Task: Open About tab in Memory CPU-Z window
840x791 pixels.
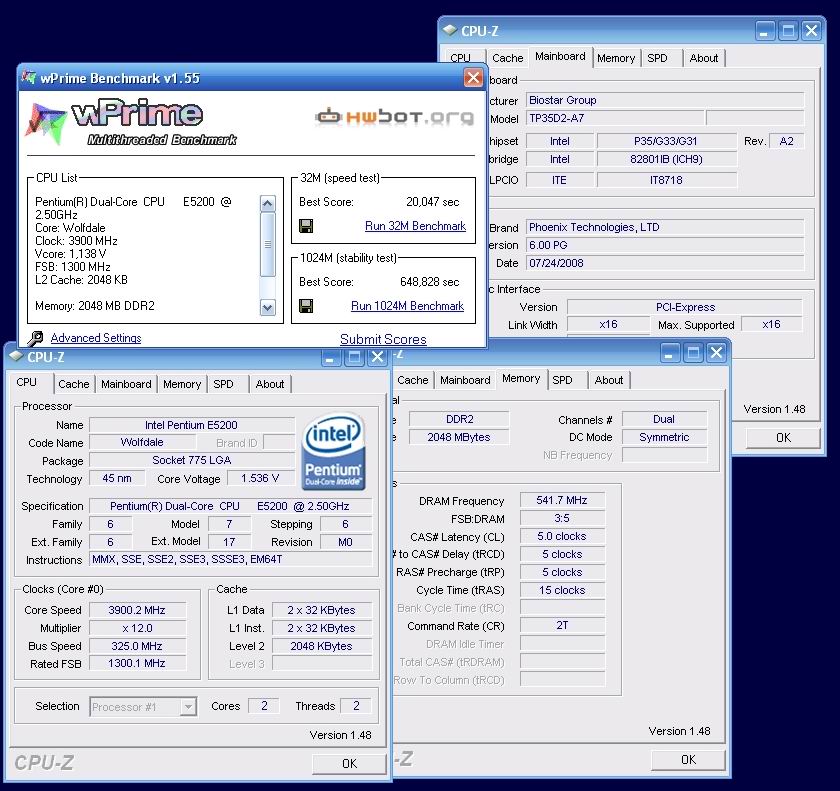Action: pos(609,380)
